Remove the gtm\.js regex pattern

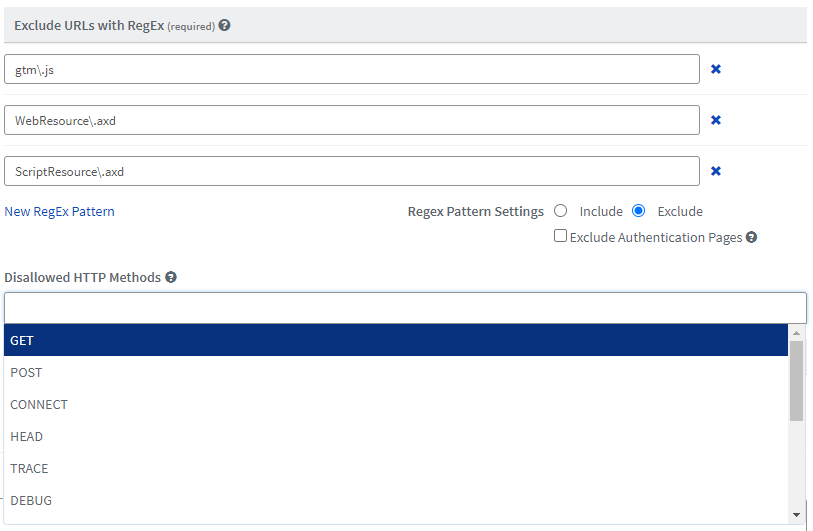click(x=716, y=69)
